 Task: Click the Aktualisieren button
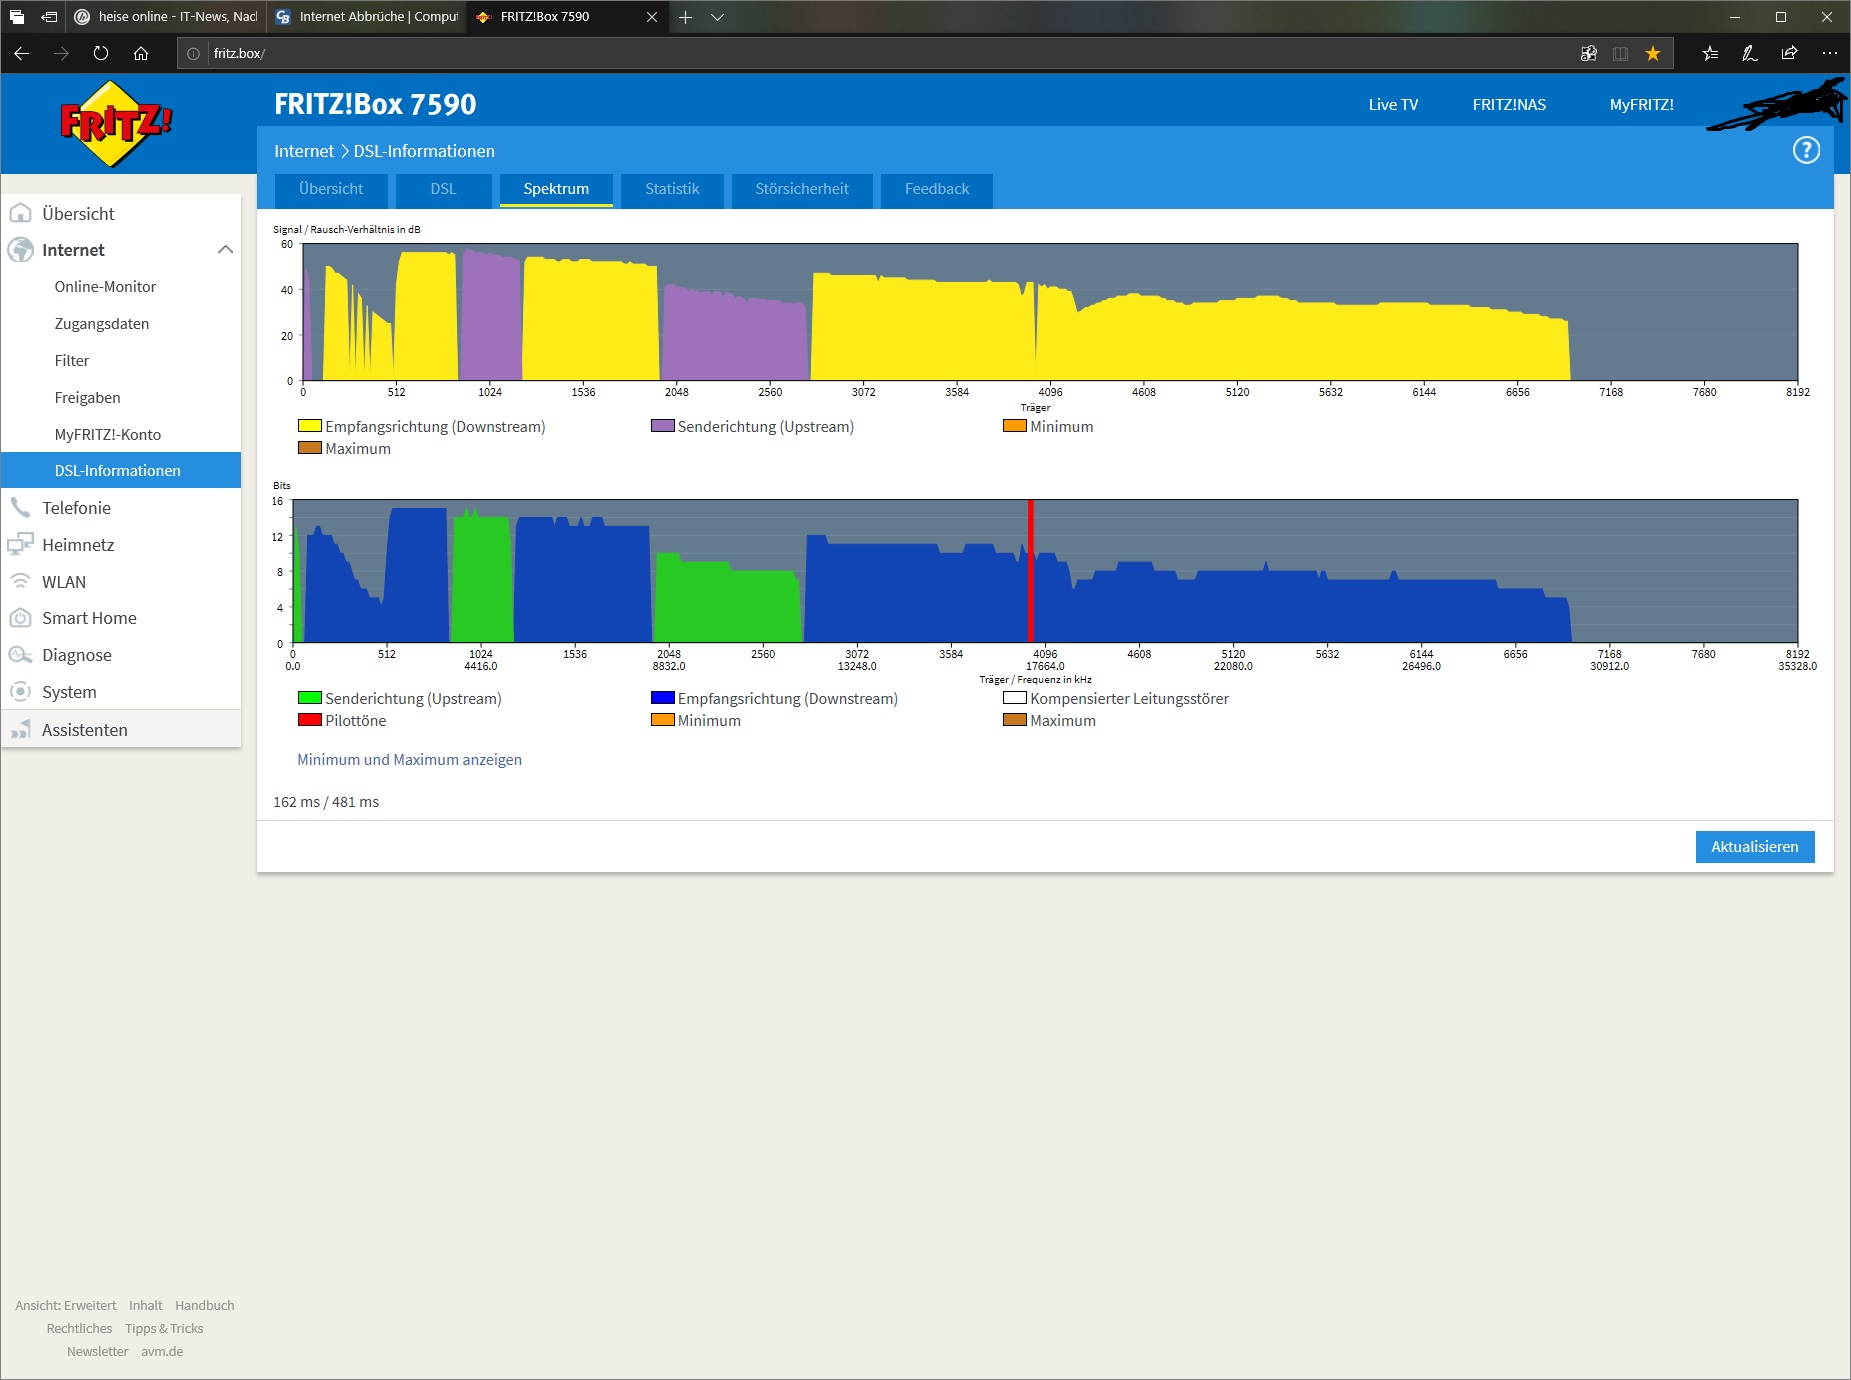pos(1755,847)
